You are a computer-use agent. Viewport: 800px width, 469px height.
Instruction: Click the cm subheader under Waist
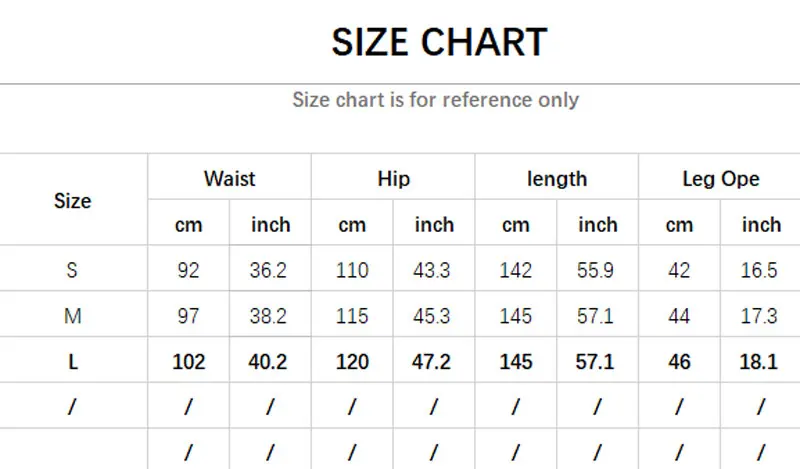pyautogui.click(x=188, y=225)
